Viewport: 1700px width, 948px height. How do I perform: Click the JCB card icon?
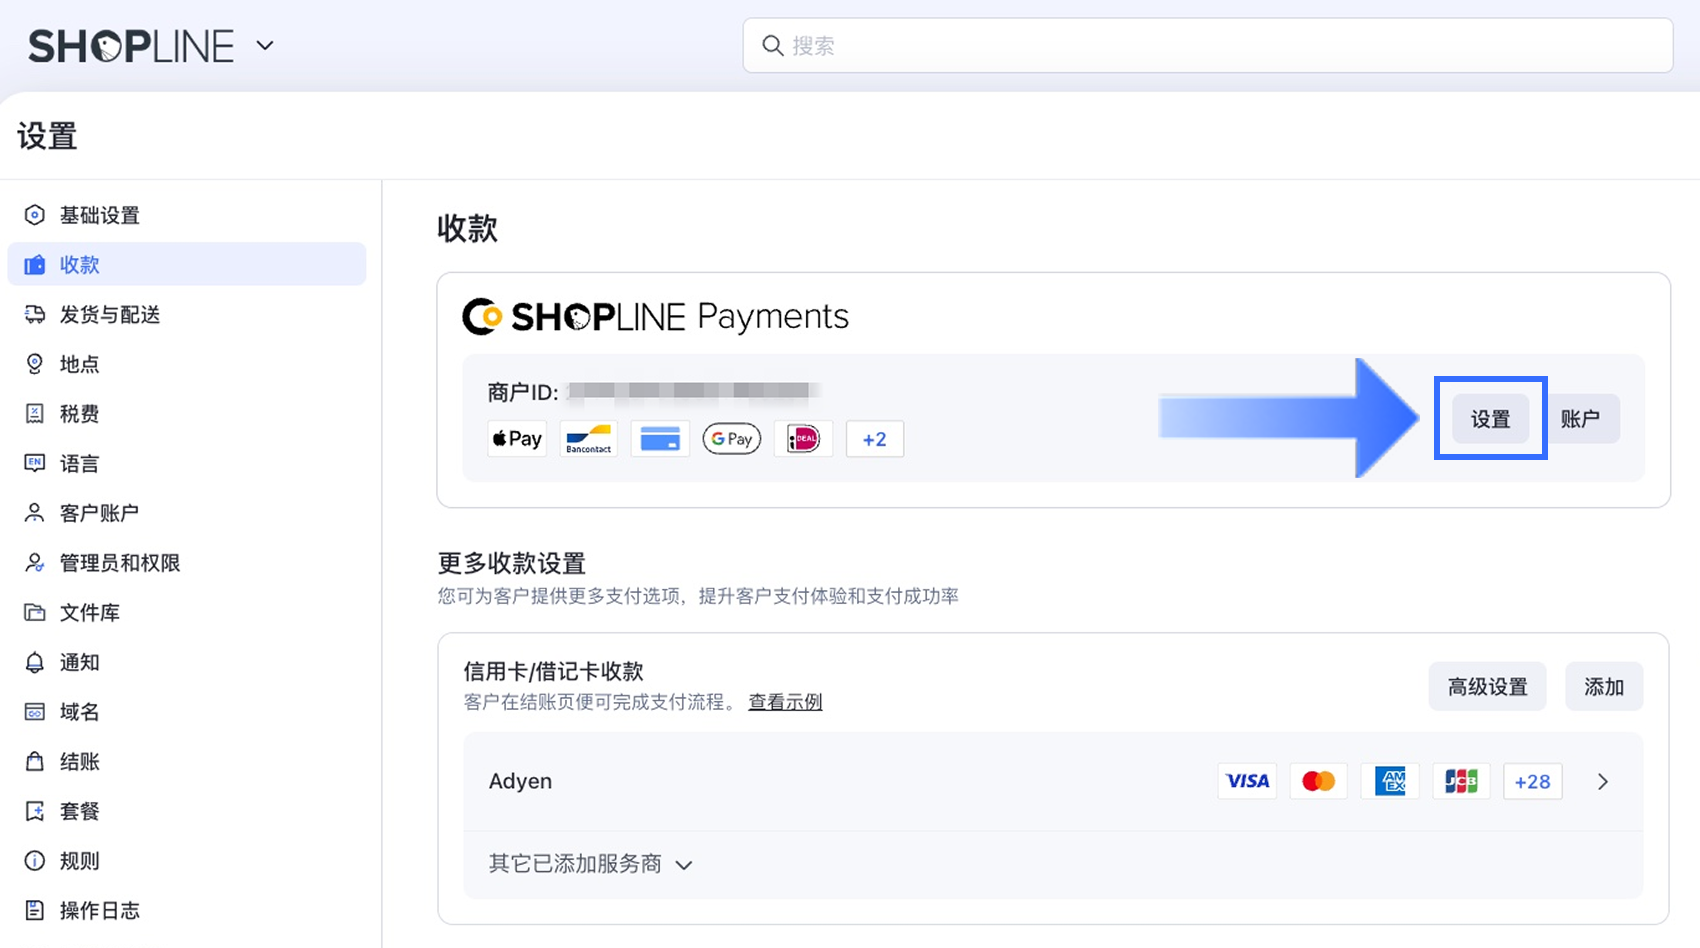(1461, 781)
